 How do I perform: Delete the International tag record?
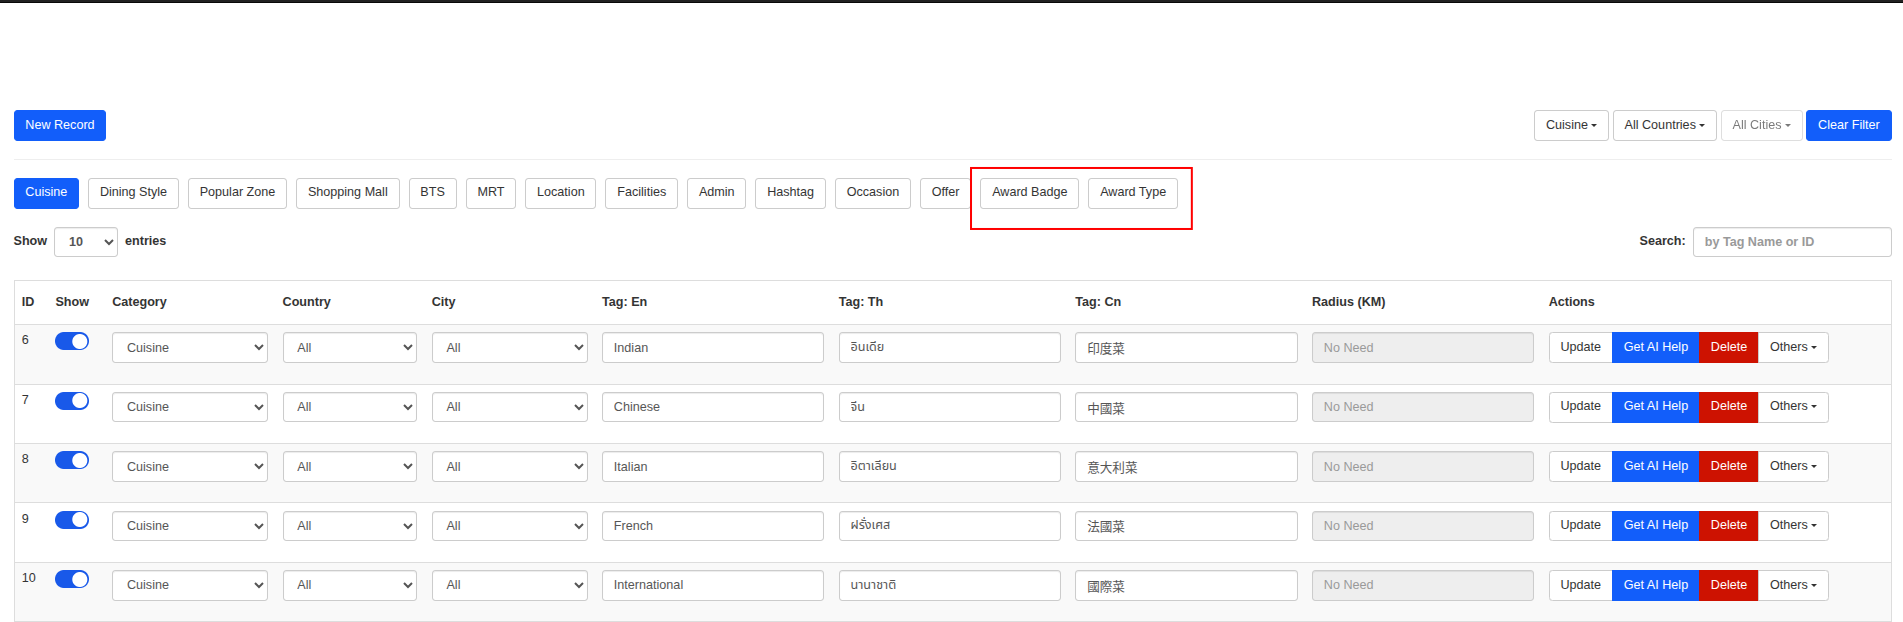1728,585
